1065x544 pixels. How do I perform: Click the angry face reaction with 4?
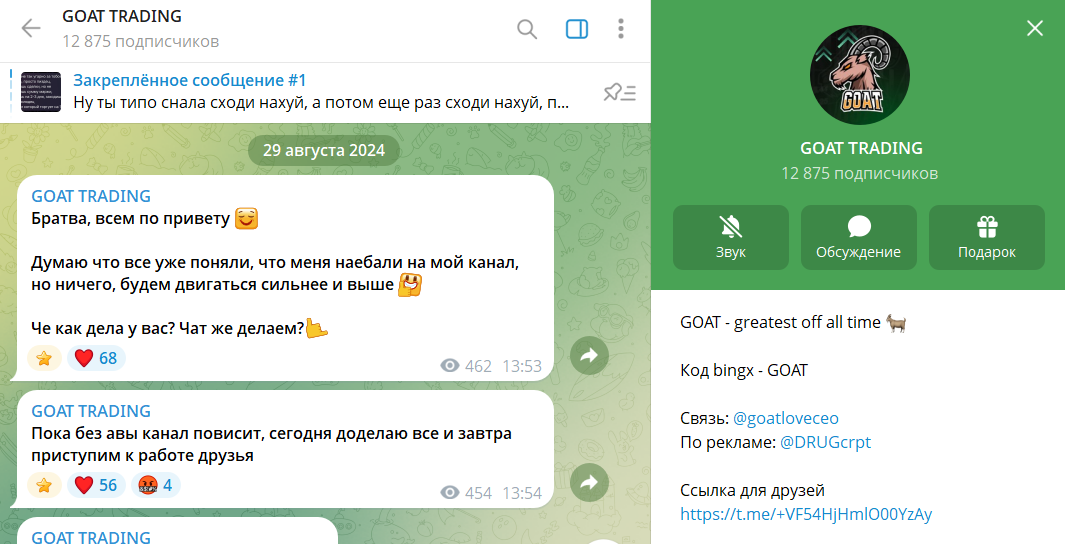click(153, 486)
